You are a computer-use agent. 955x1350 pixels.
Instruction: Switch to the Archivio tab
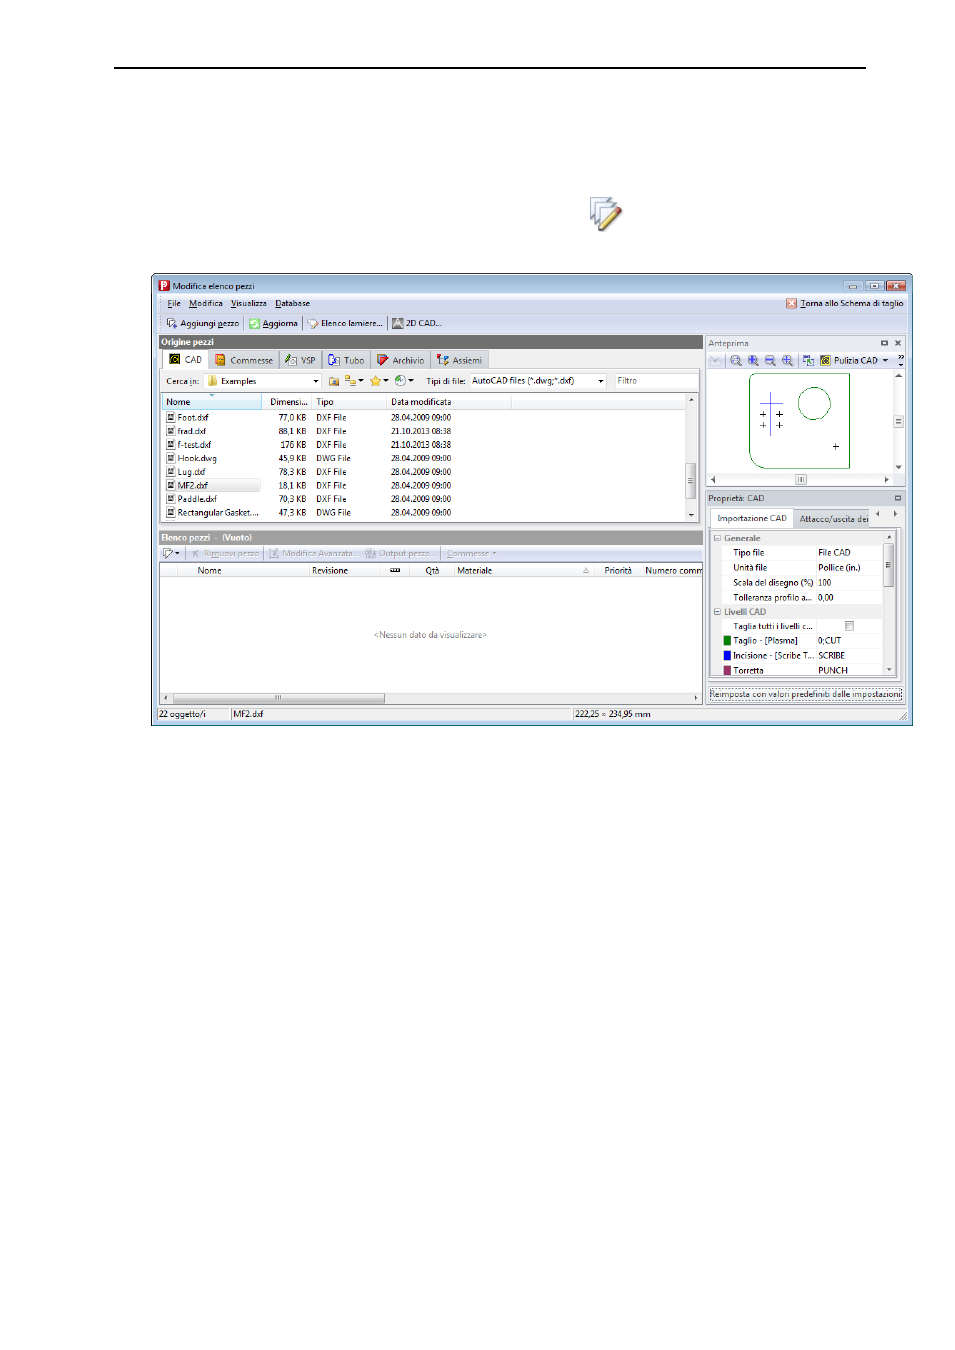pyautogui.click(x=400, y=360)
